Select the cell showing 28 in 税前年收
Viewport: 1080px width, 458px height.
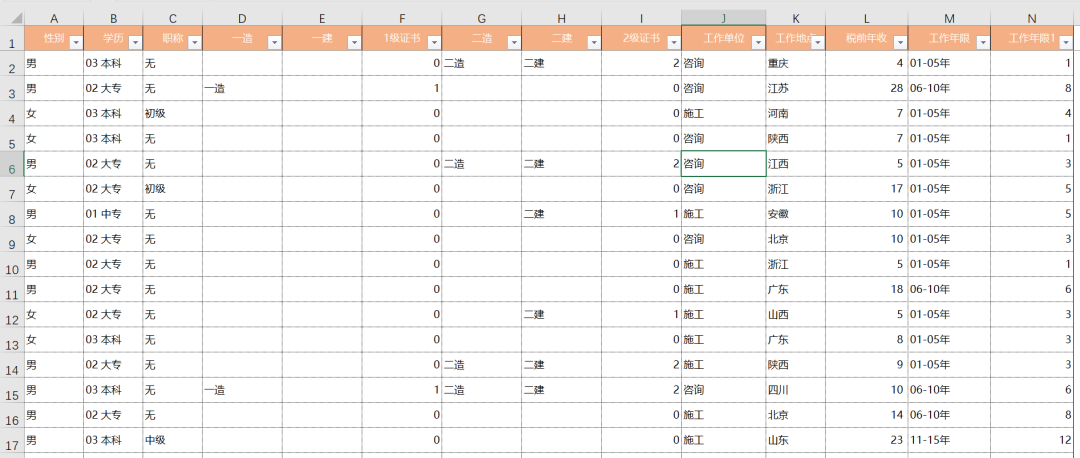click(x=866, y=88)
